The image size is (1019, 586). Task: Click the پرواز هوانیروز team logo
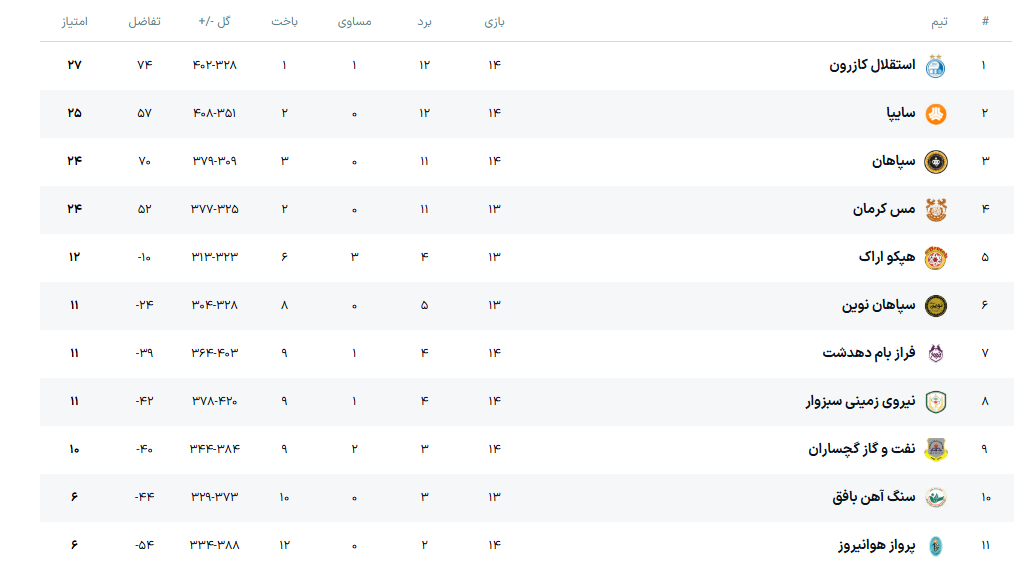tap(935, 546)
